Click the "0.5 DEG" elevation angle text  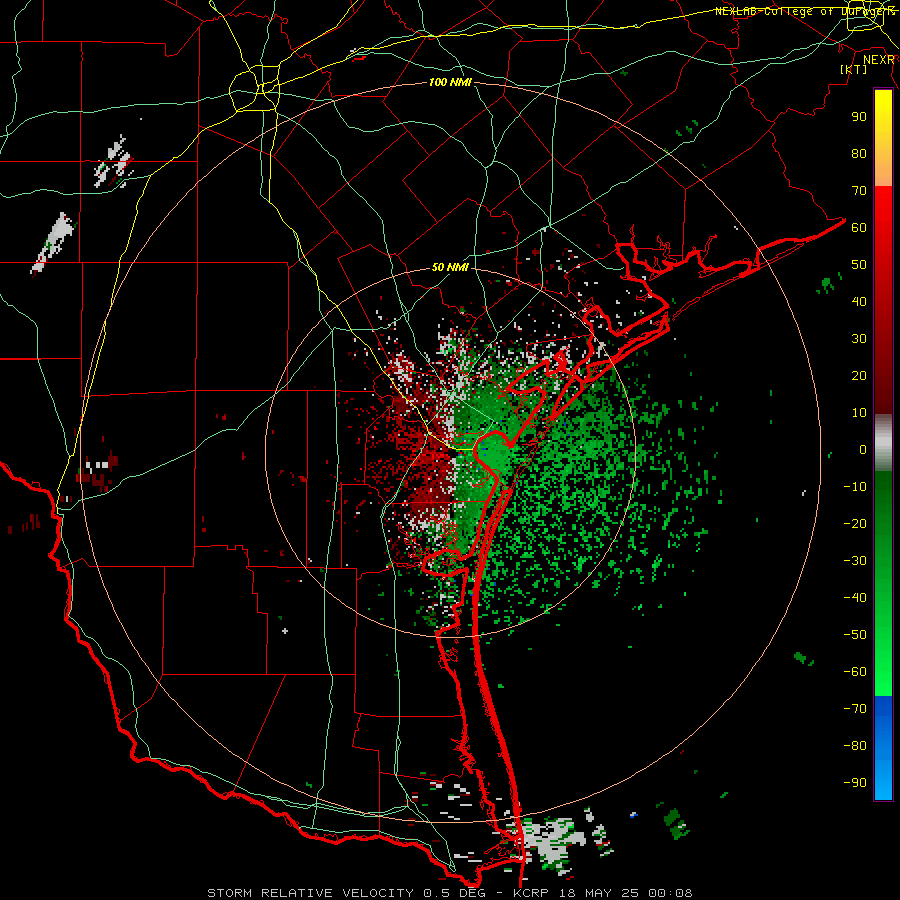[455, 893]
